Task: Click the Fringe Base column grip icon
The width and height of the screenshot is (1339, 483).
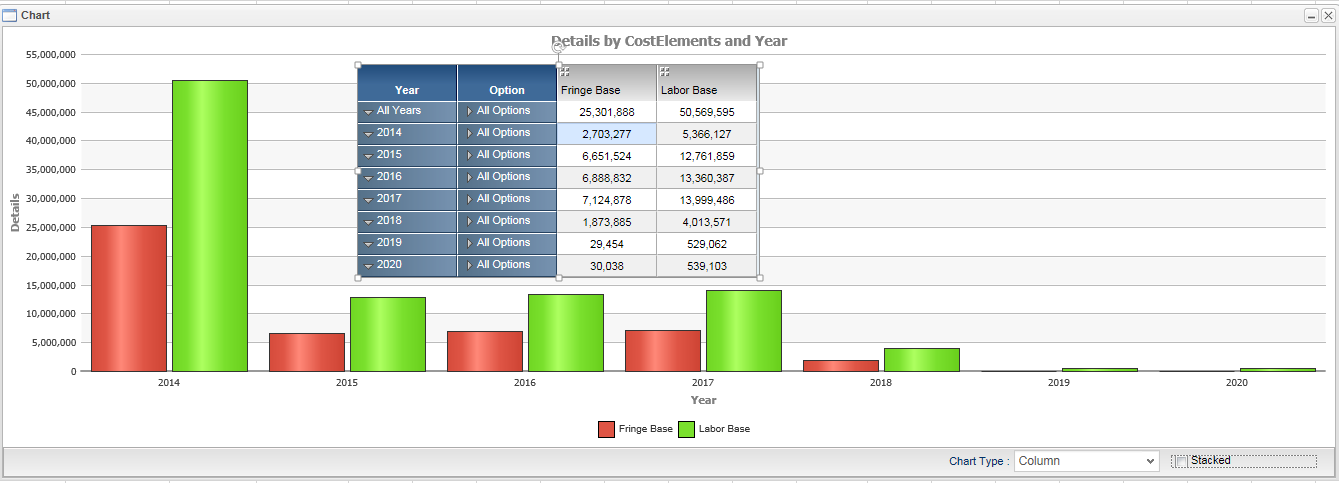Action: pos(565,72)
